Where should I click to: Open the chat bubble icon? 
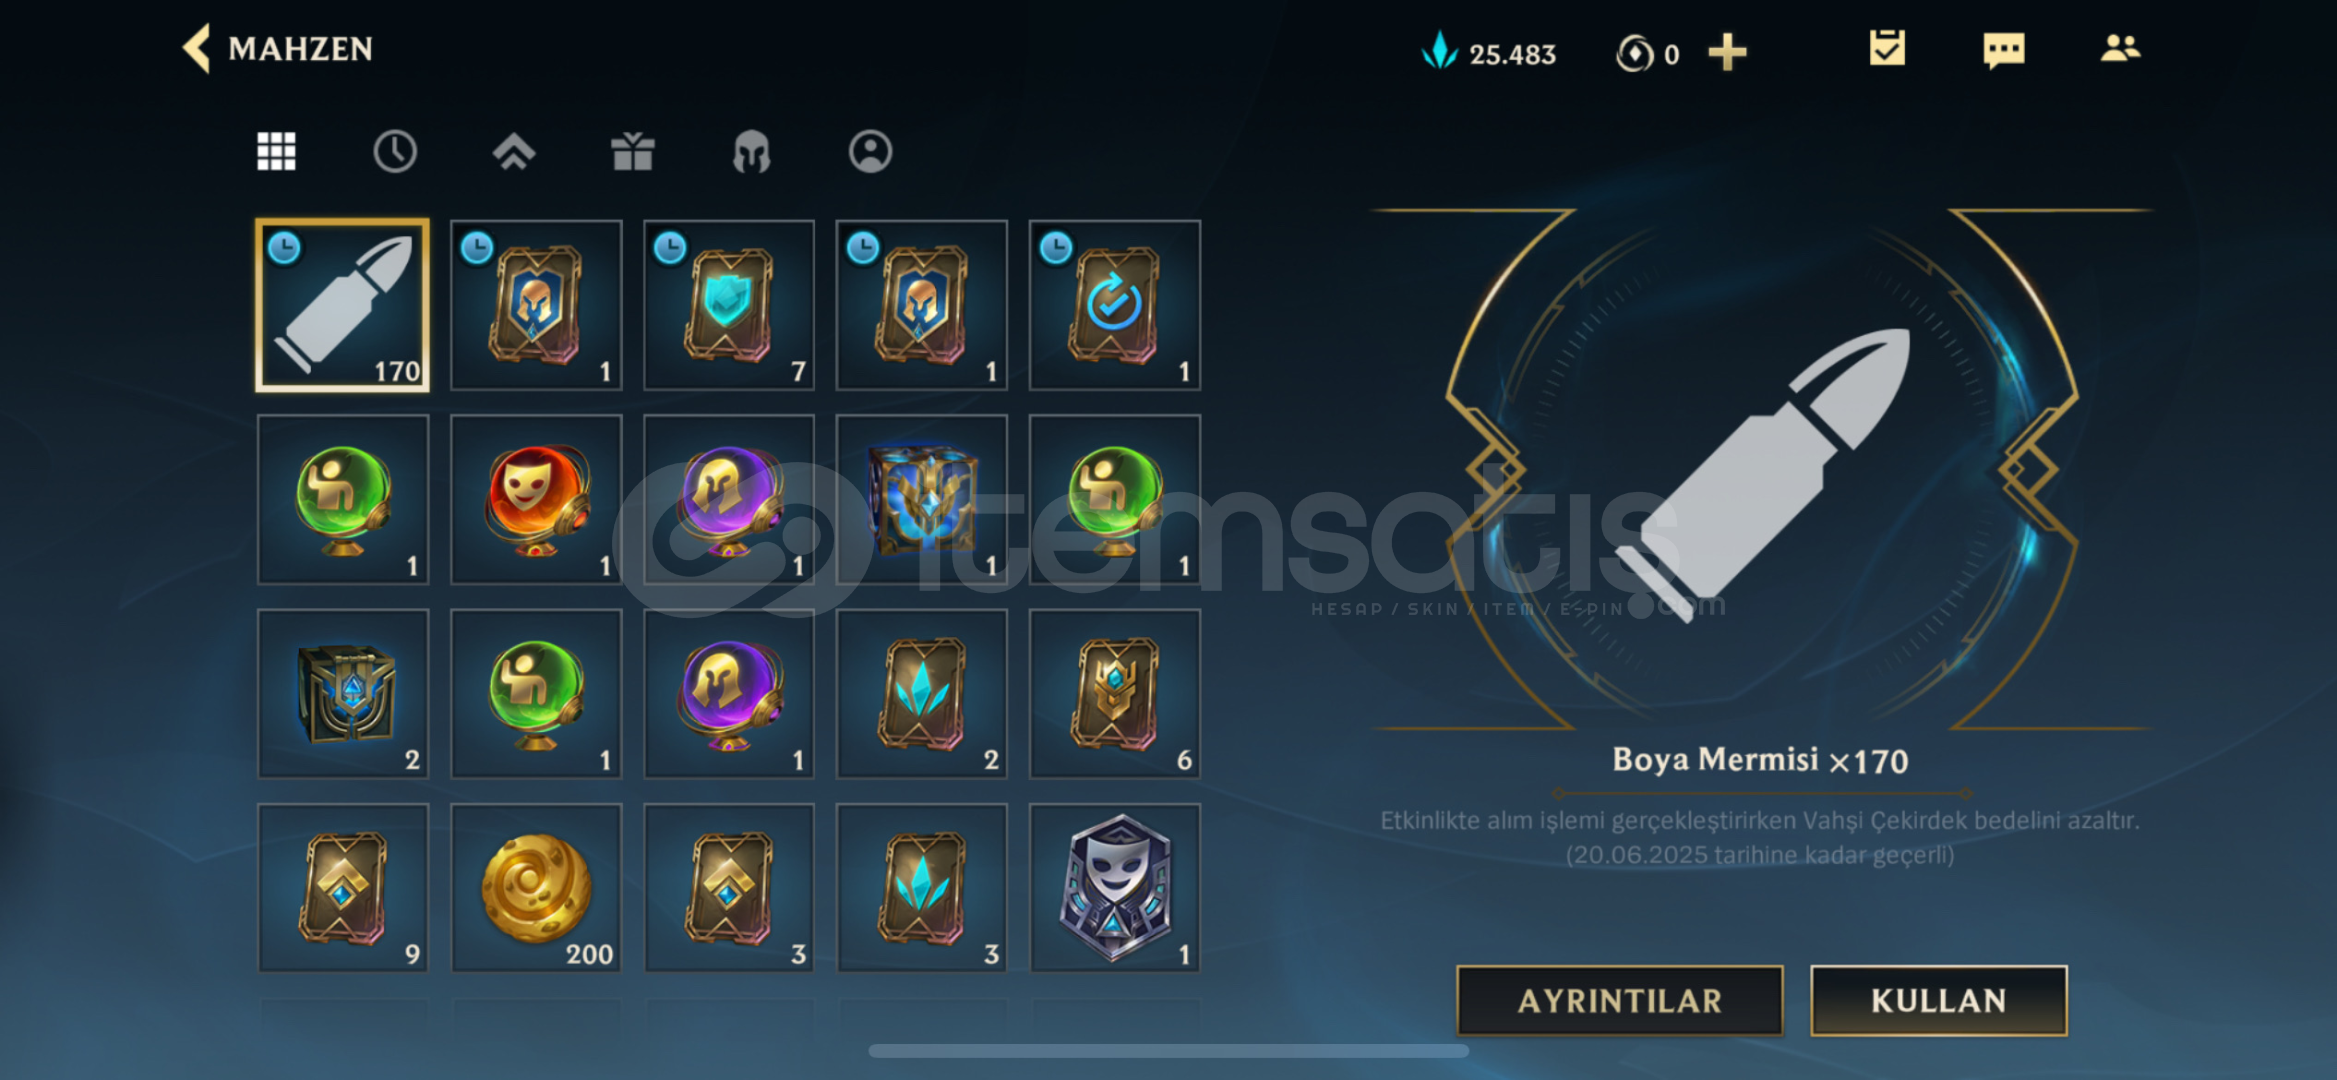click(2003, 50)
